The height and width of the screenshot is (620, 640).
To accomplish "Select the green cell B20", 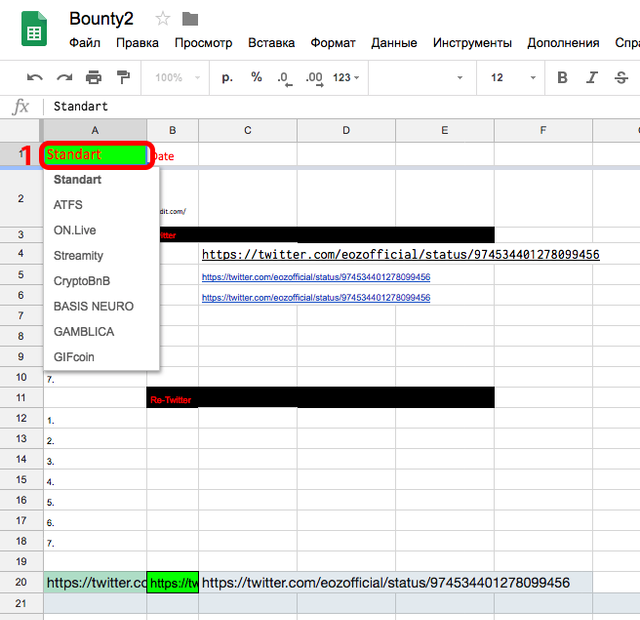I will [173, 582].
